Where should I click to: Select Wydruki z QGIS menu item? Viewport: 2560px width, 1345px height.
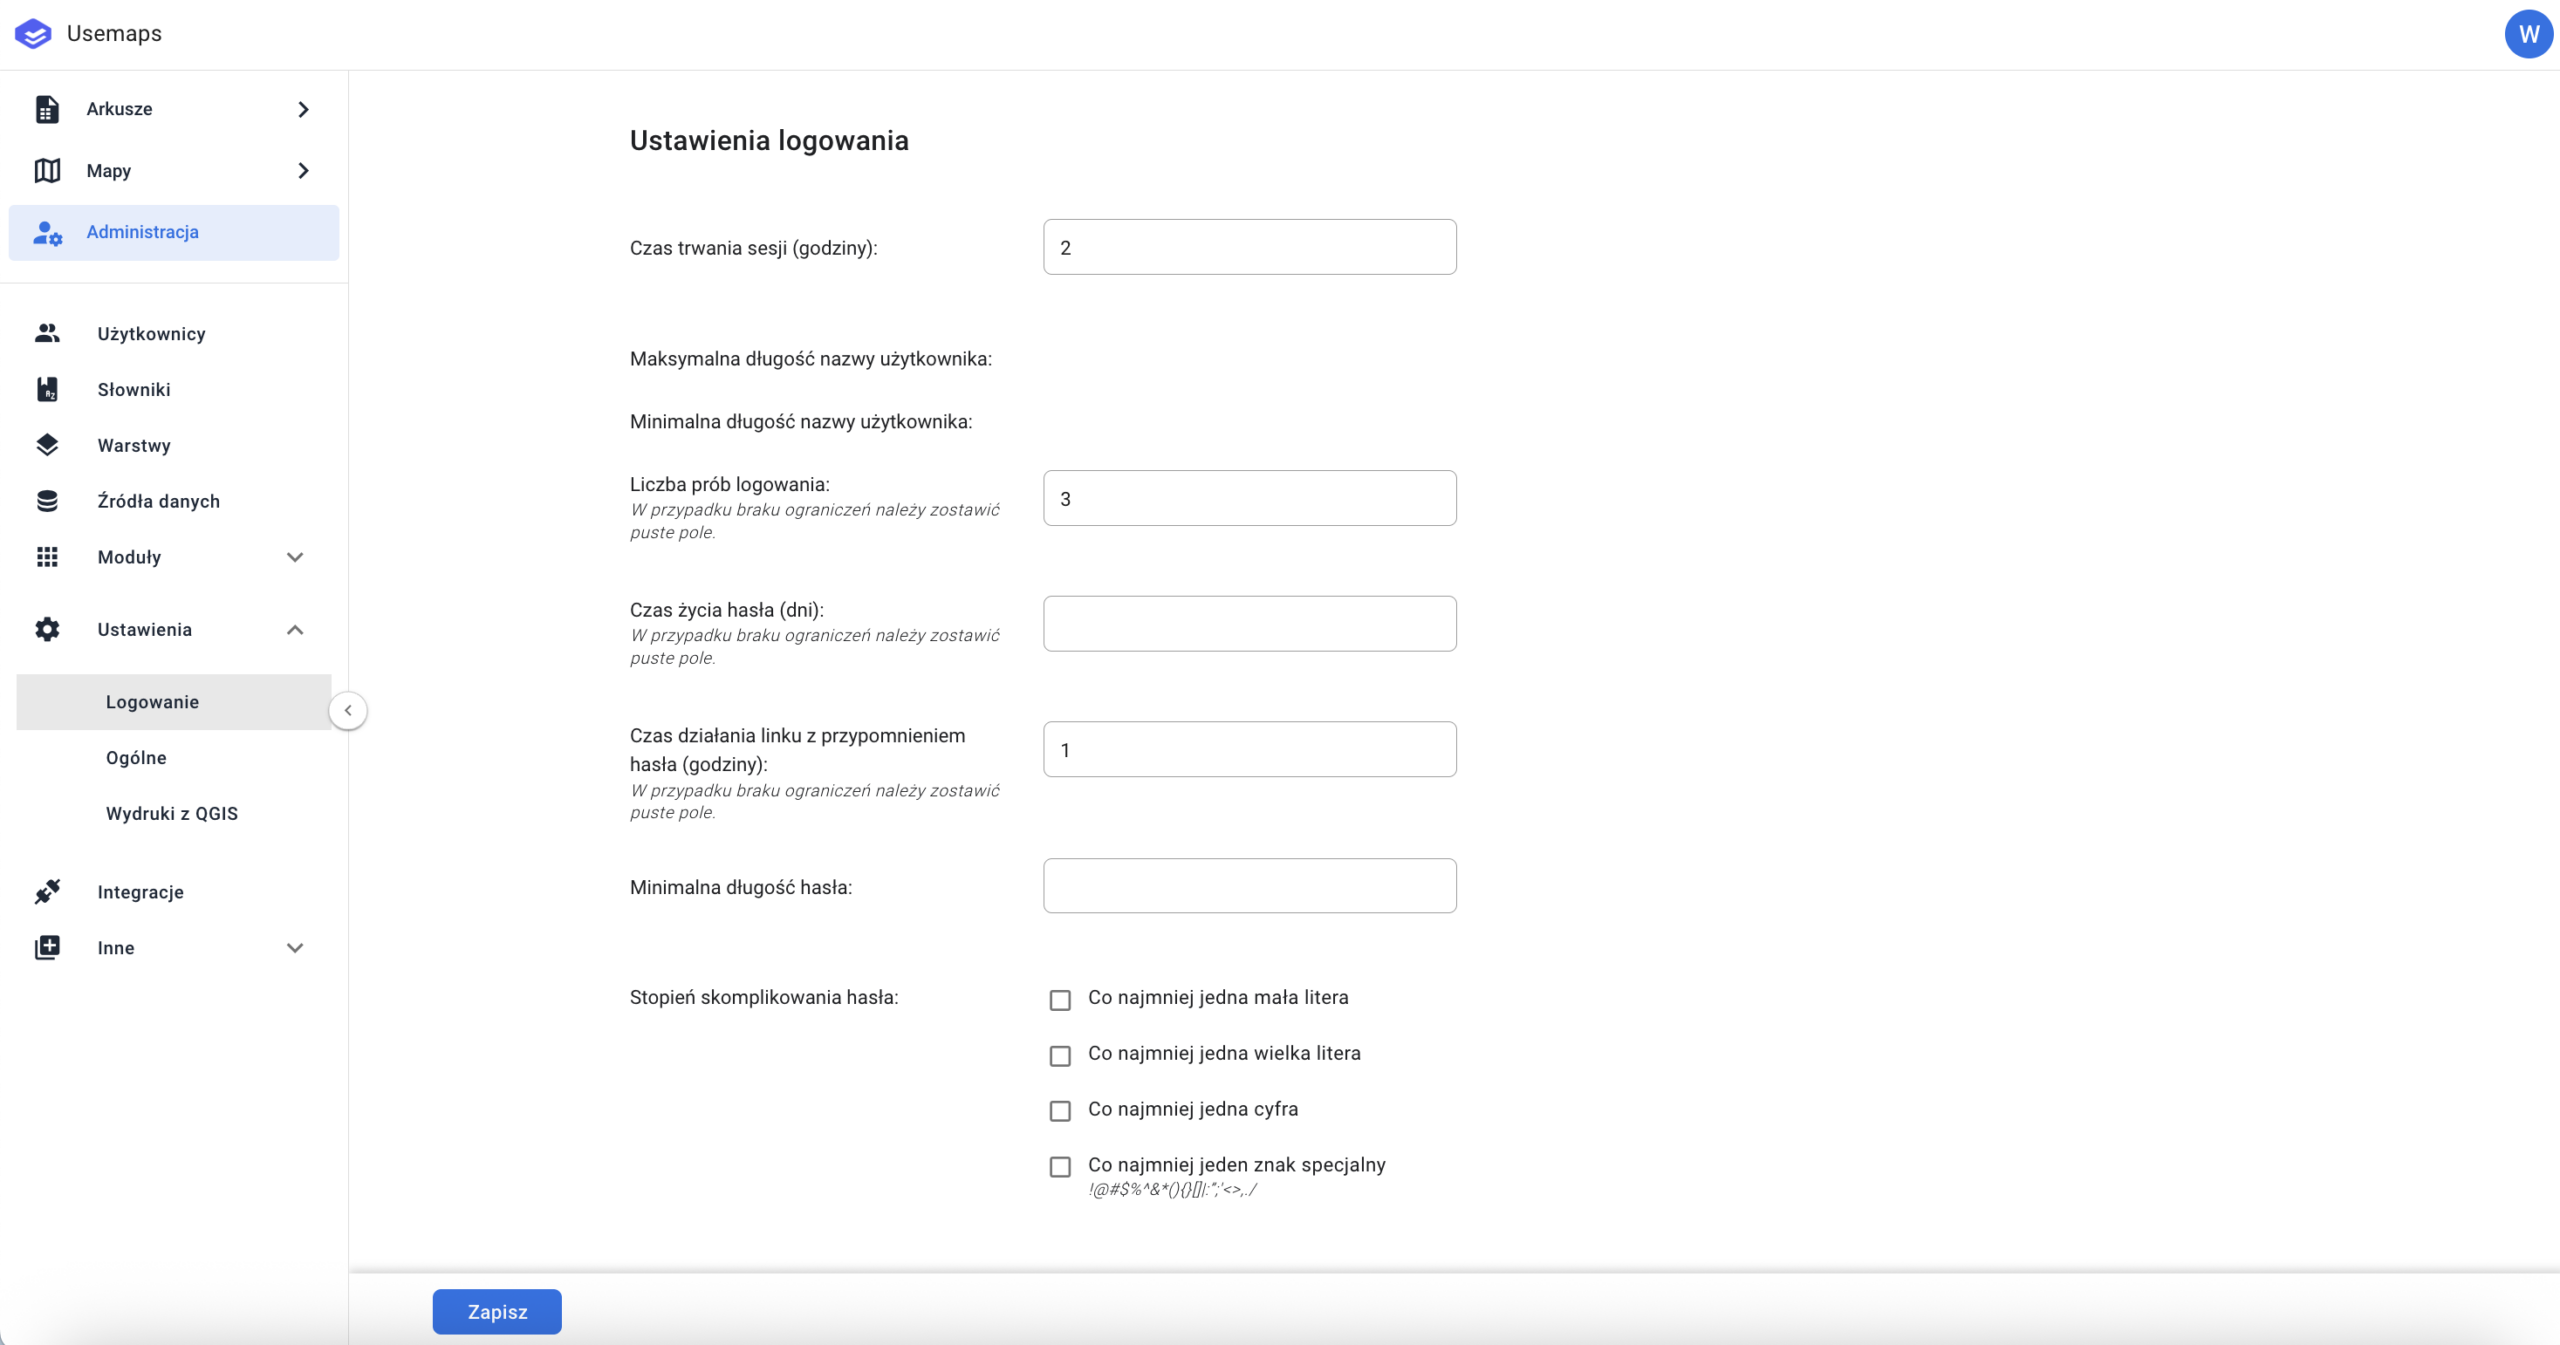coord(172,813)
